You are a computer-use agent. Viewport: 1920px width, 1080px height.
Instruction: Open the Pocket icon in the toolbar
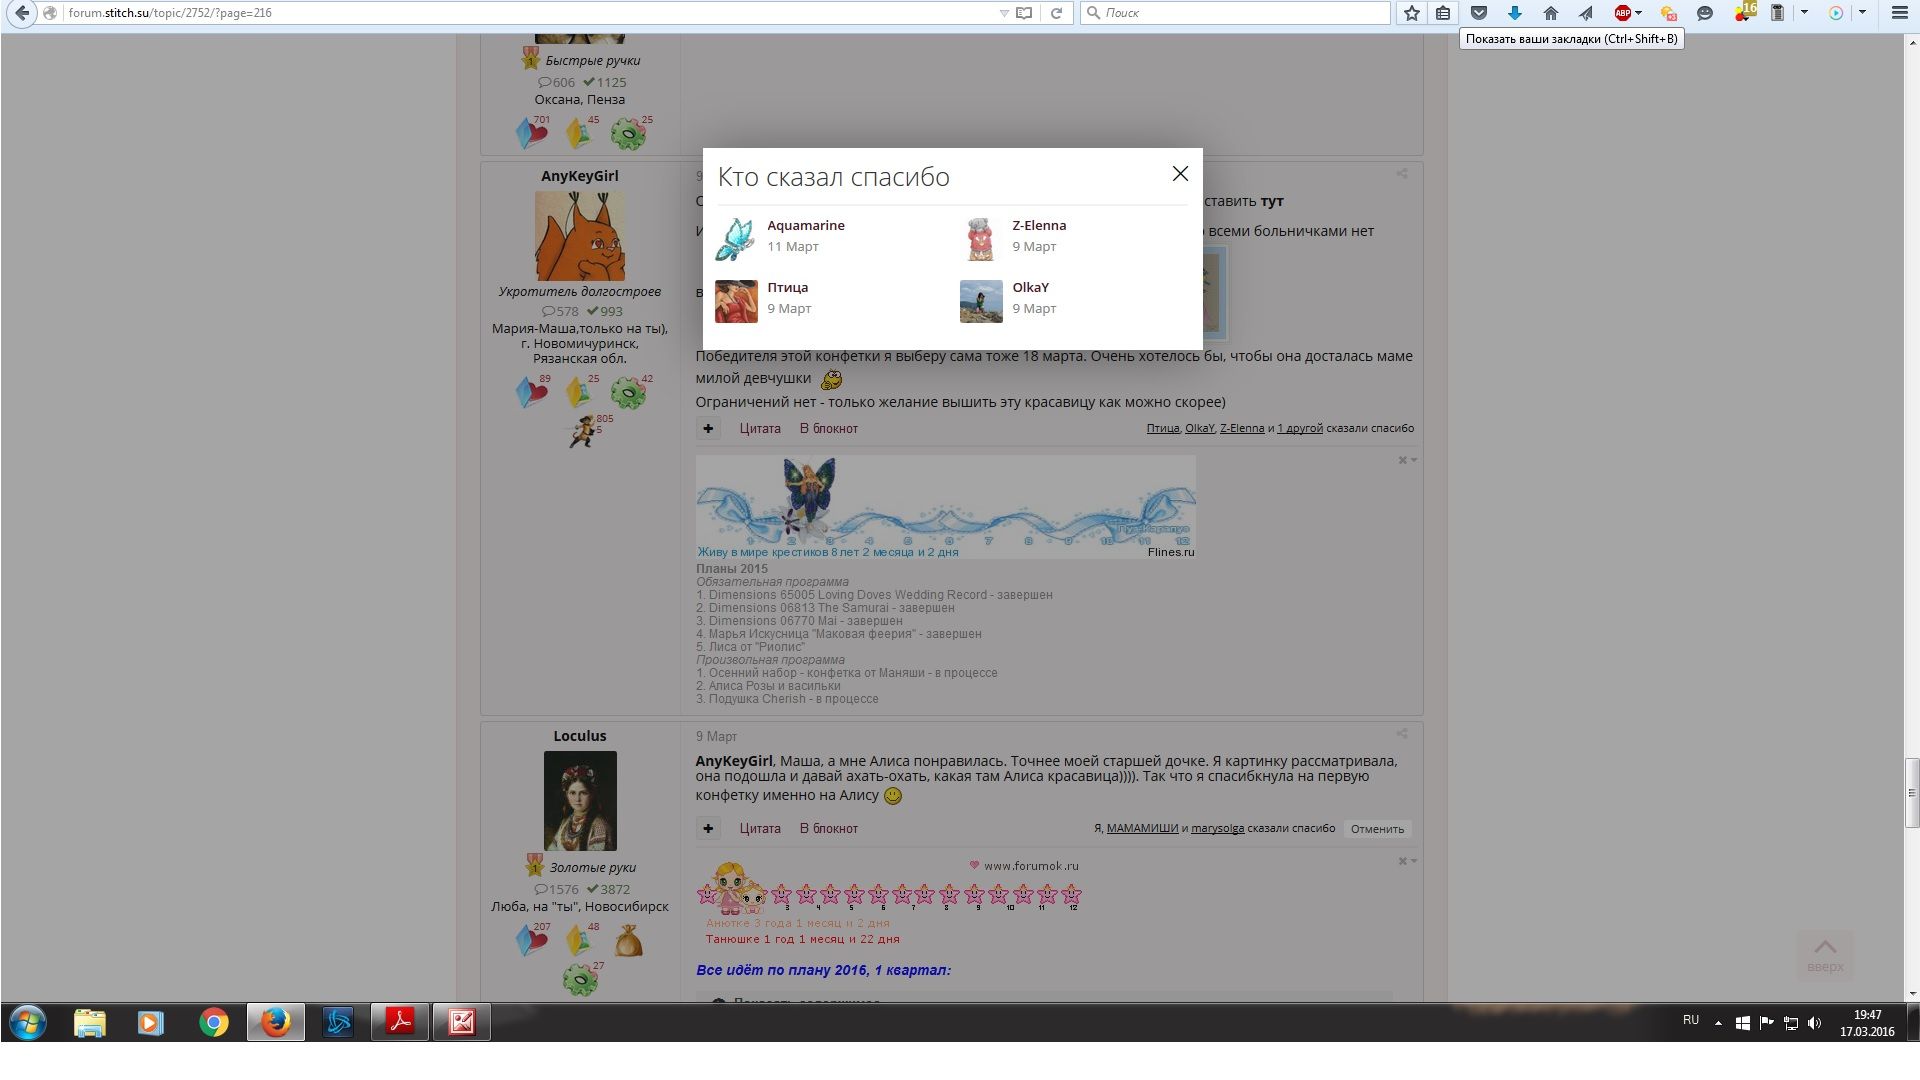tap(1478, 13)
